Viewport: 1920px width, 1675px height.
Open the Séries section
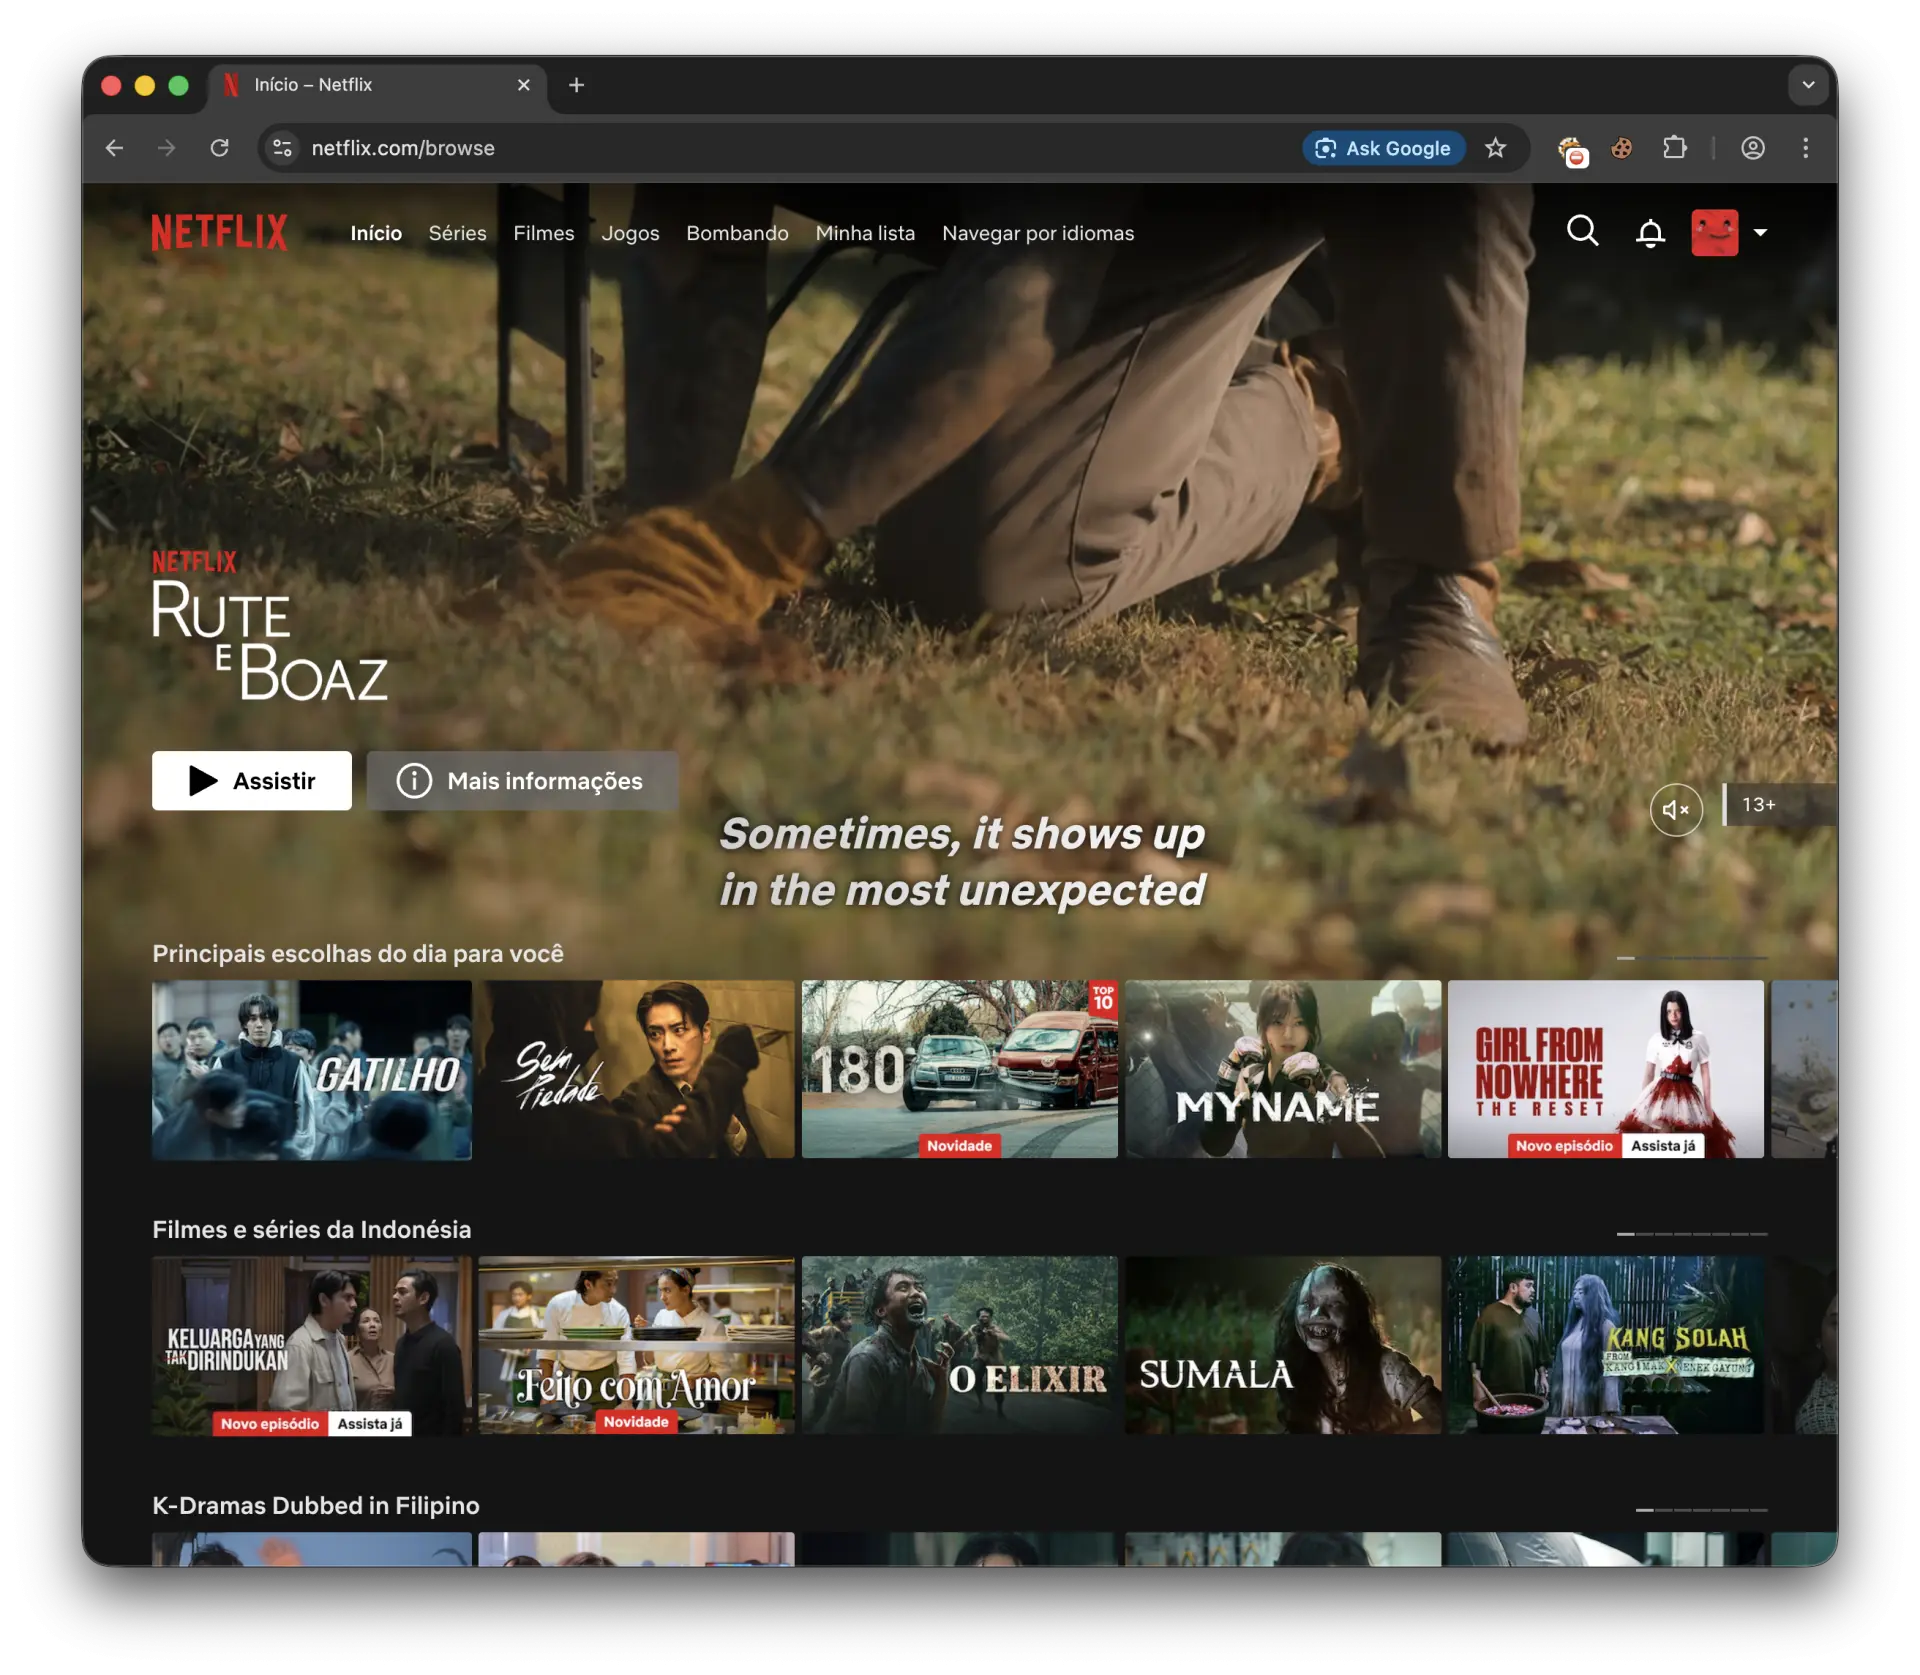pos(457,233)
